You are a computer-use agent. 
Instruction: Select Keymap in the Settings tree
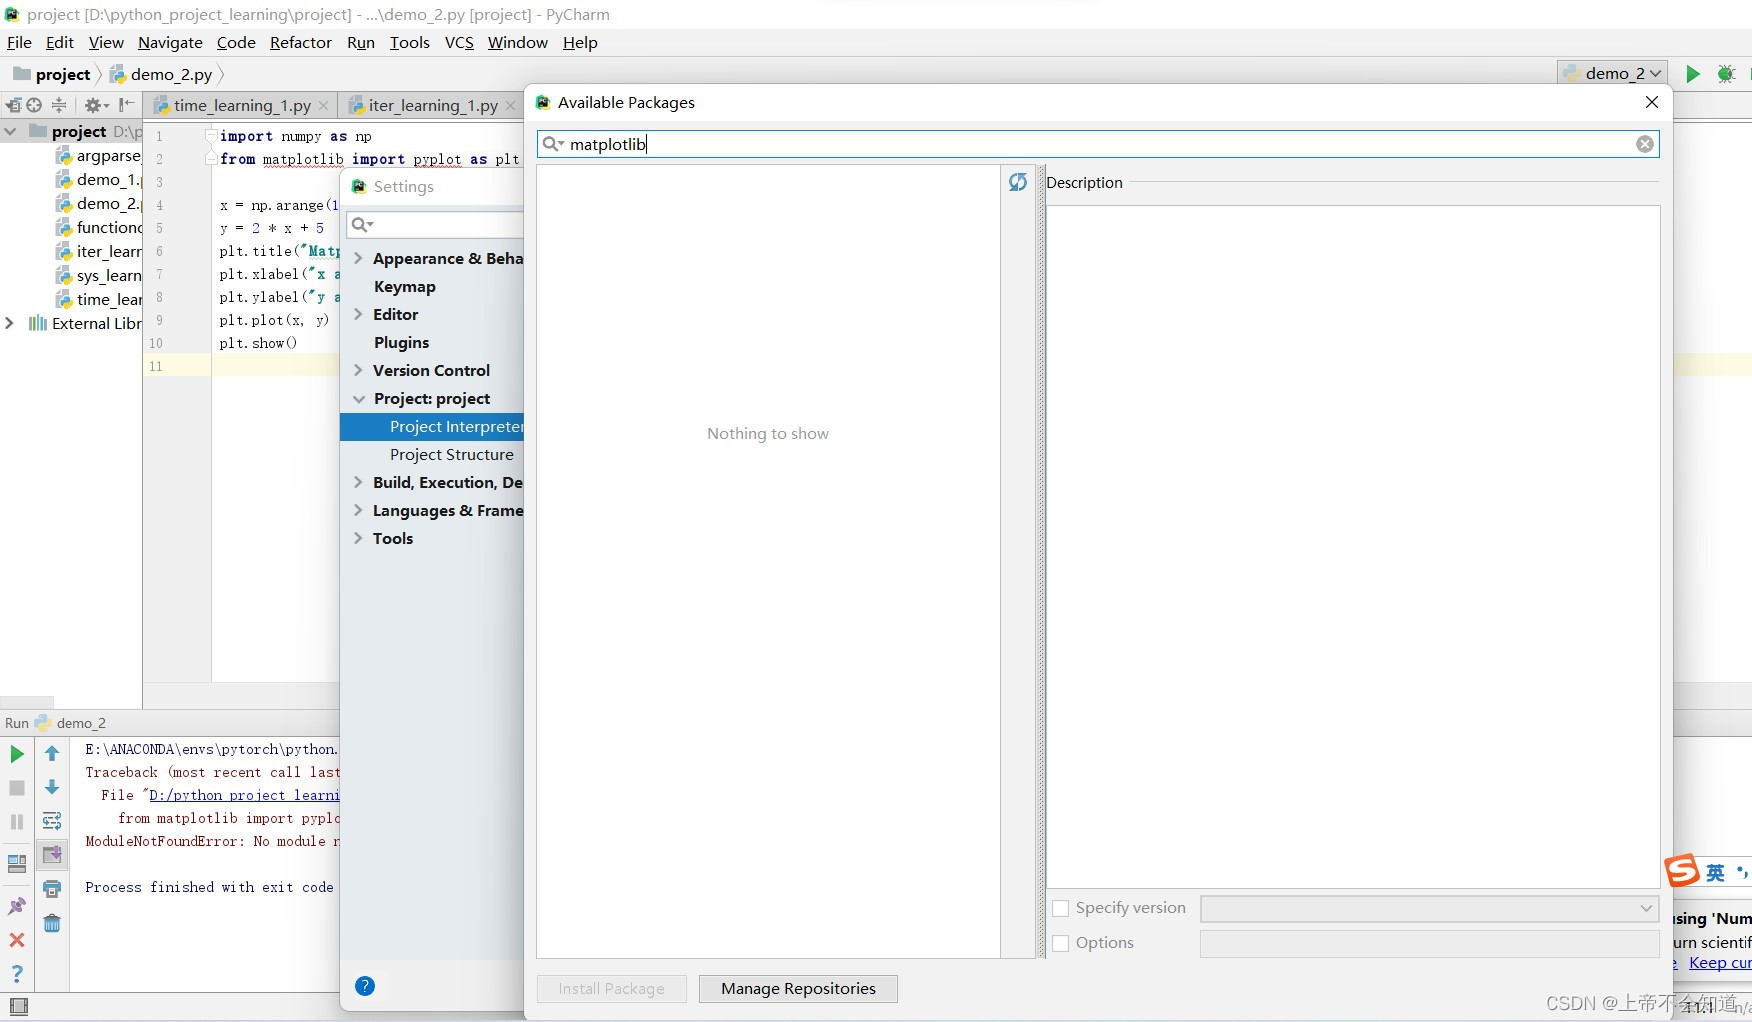(x=404, y=286)
